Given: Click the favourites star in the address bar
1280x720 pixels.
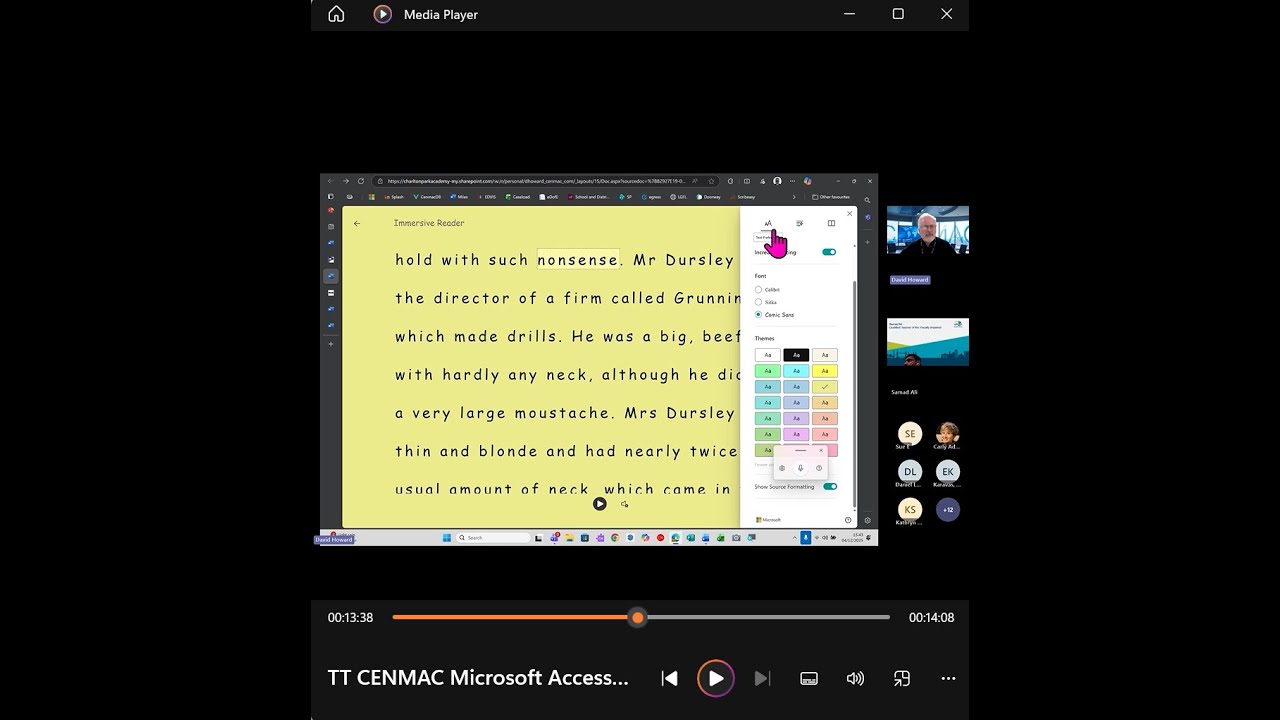Looking at the screenshot, I should point(711,181).
